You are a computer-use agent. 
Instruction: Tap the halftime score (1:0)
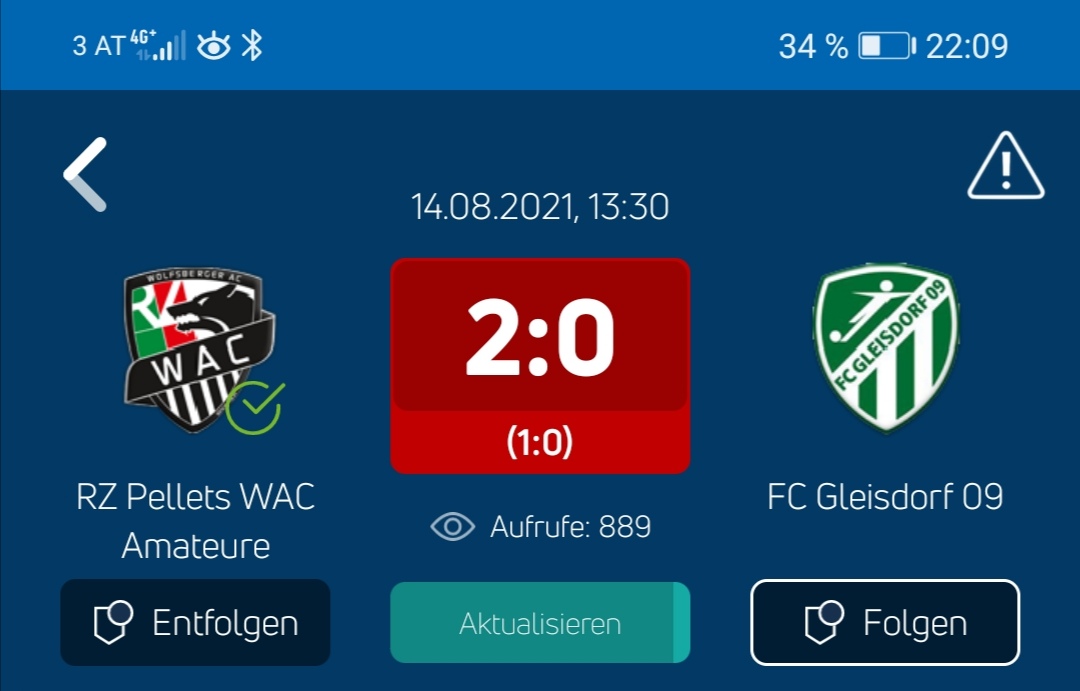(540, 442)
